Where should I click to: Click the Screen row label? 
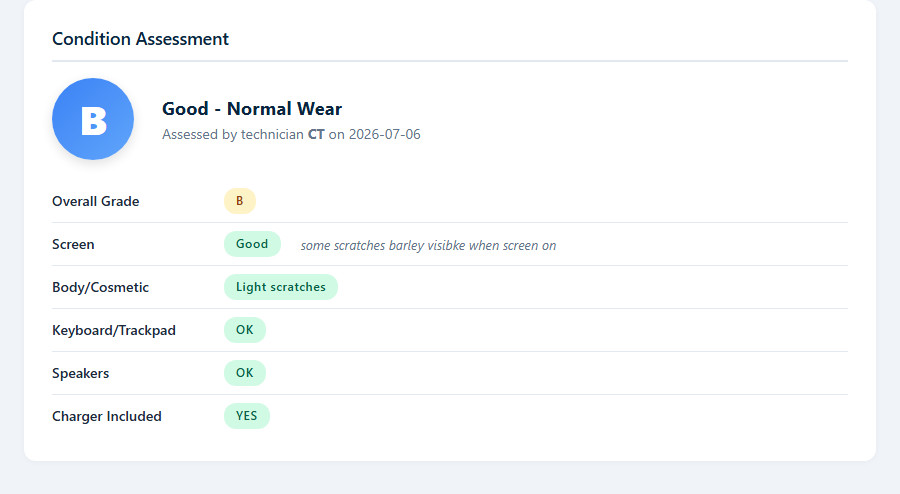[73, 244]
